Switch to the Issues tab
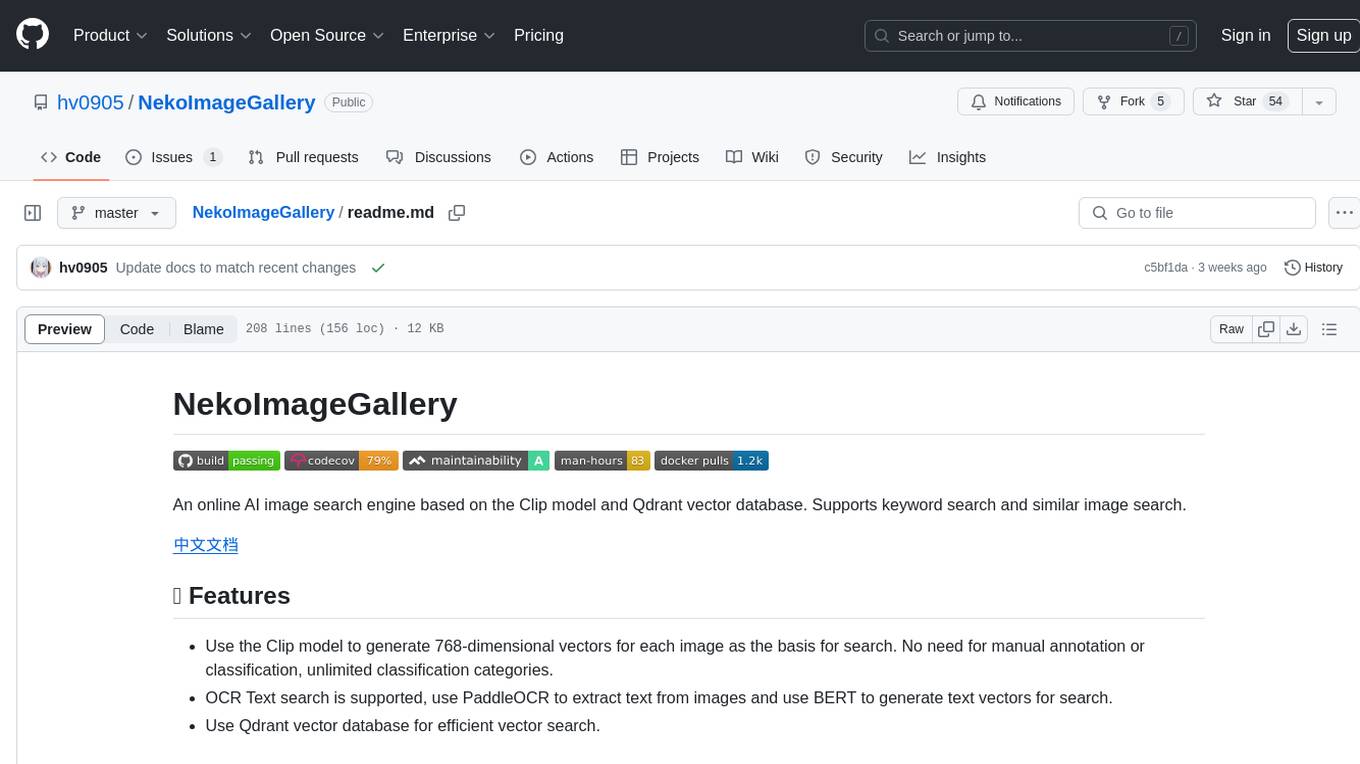Viewport: 1360px width, 764px height. (173, 157)
